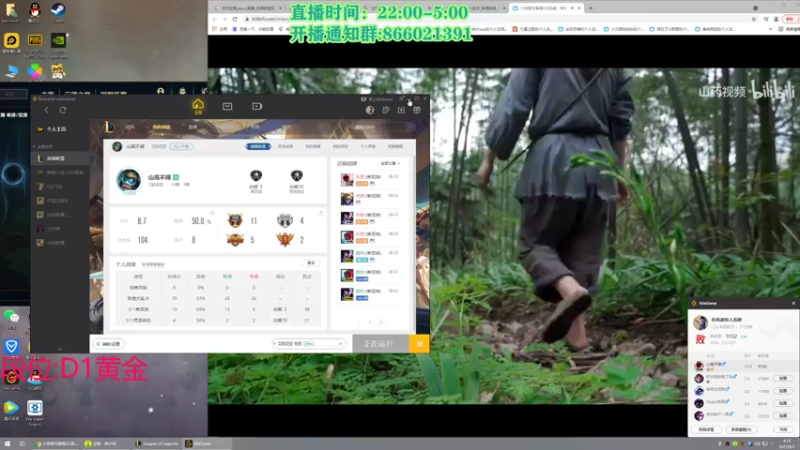
Task: Open the fourth recent match record
Action: tap(370, 237)
